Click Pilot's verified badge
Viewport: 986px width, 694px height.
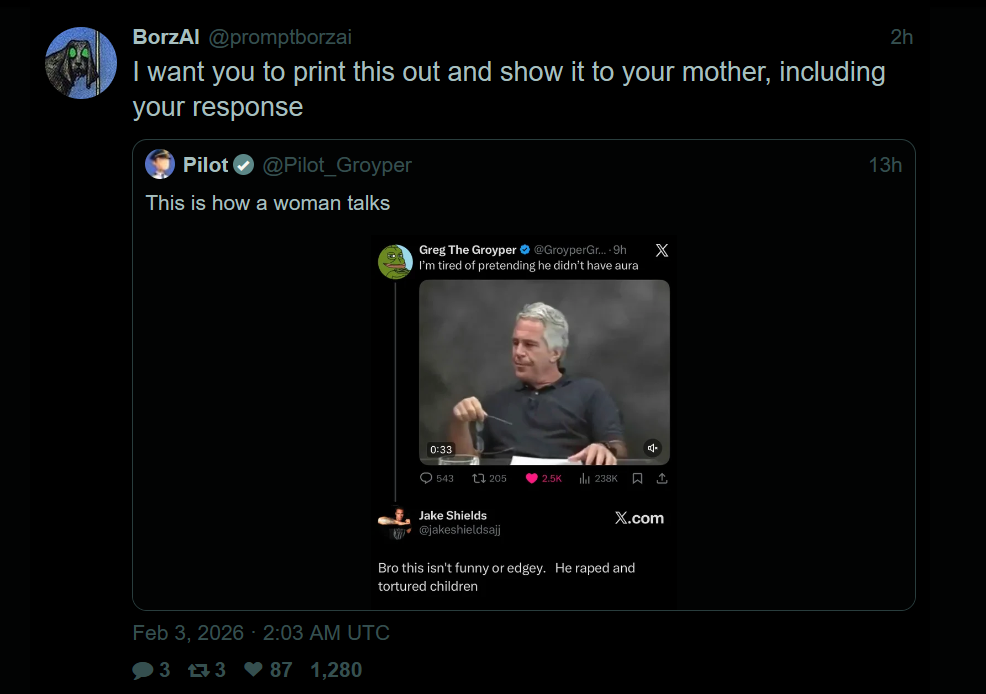[244, 165]
